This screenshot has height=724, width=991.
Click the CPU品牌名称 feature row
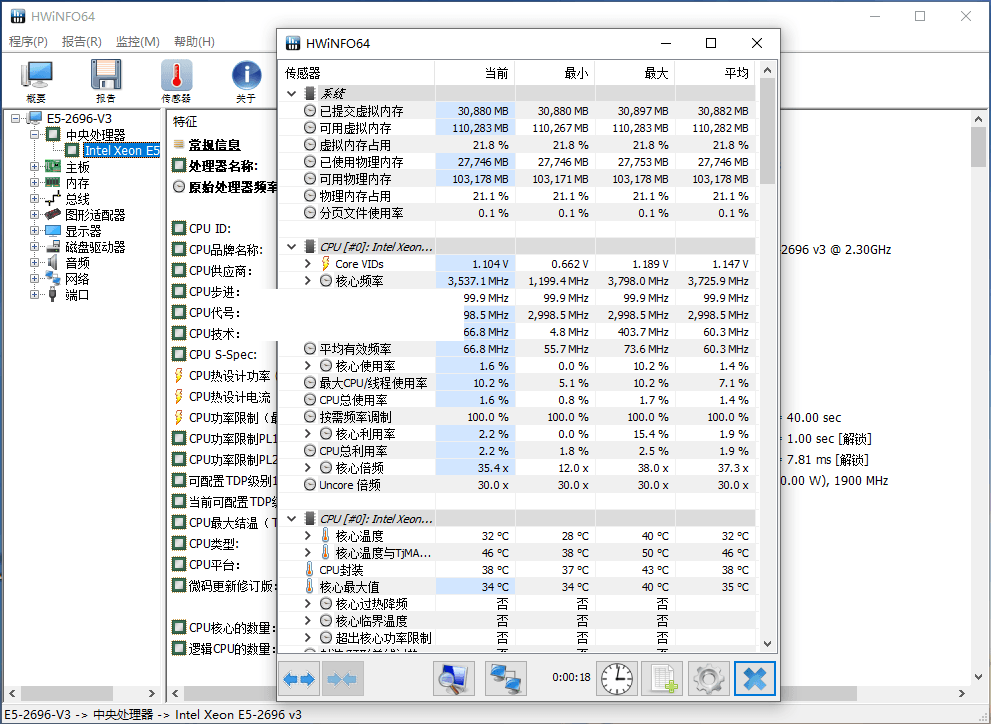pyautogui.click(x=226, y=250)
